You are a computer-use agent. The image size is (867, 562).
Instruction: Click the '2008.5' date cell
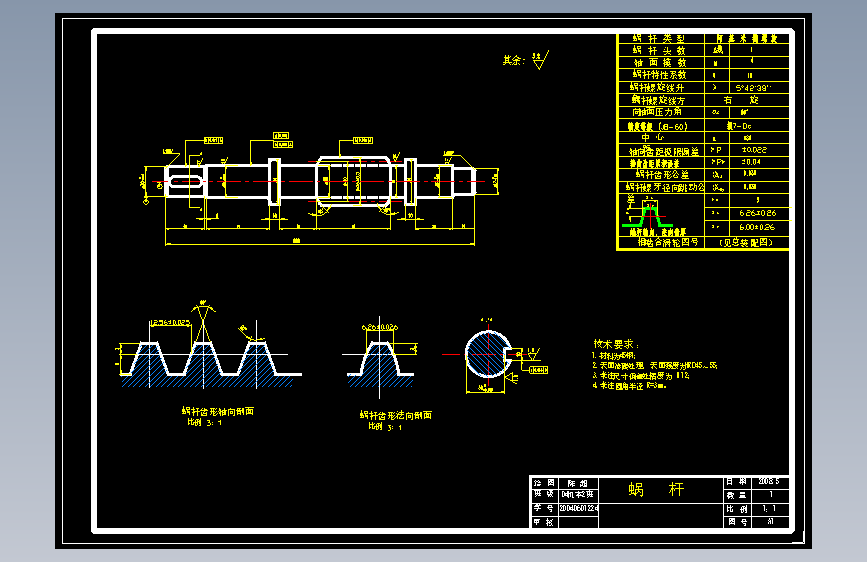(769, 482)
